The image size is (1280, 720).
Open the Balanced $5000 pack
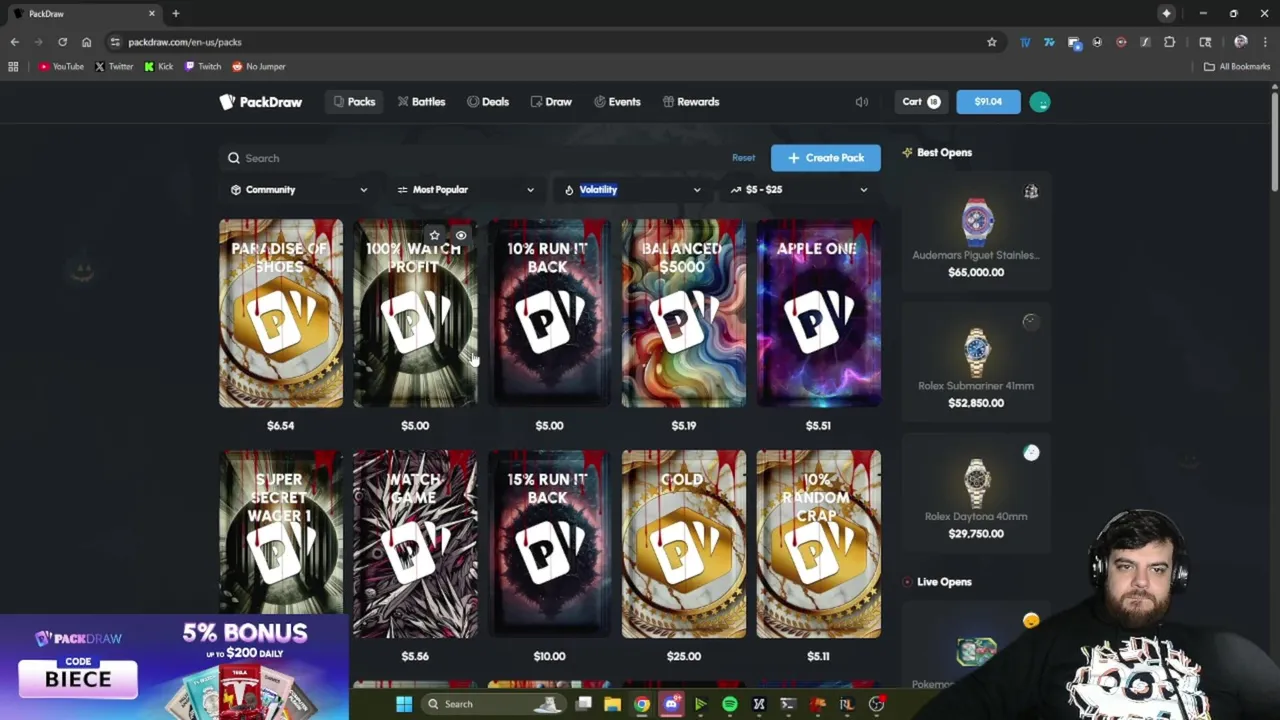[x=683, y=313]
